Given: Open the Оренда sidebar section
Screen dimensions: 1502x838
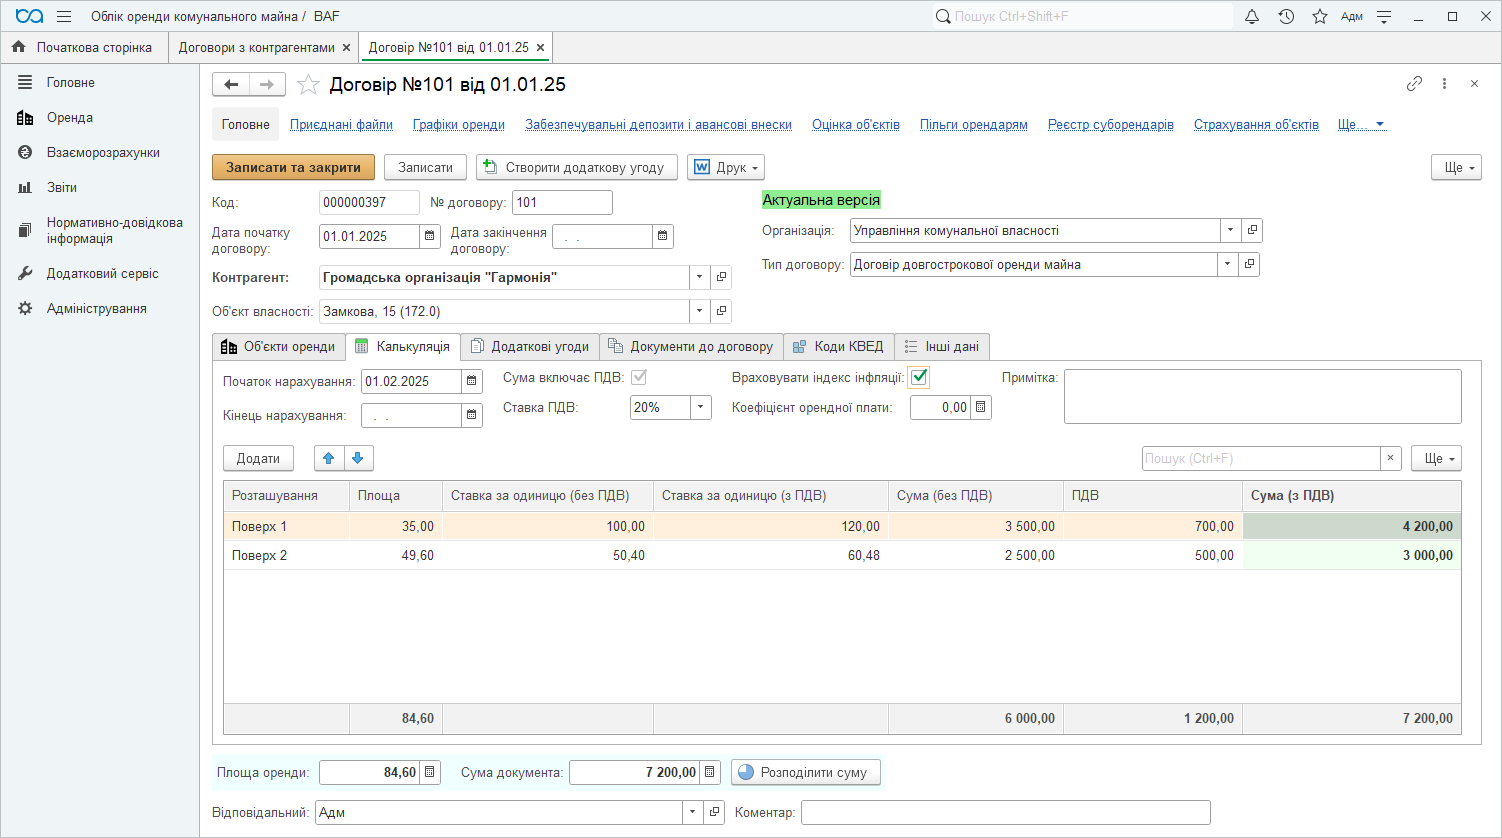Looking at the screenshot, I should pos(70,117).
